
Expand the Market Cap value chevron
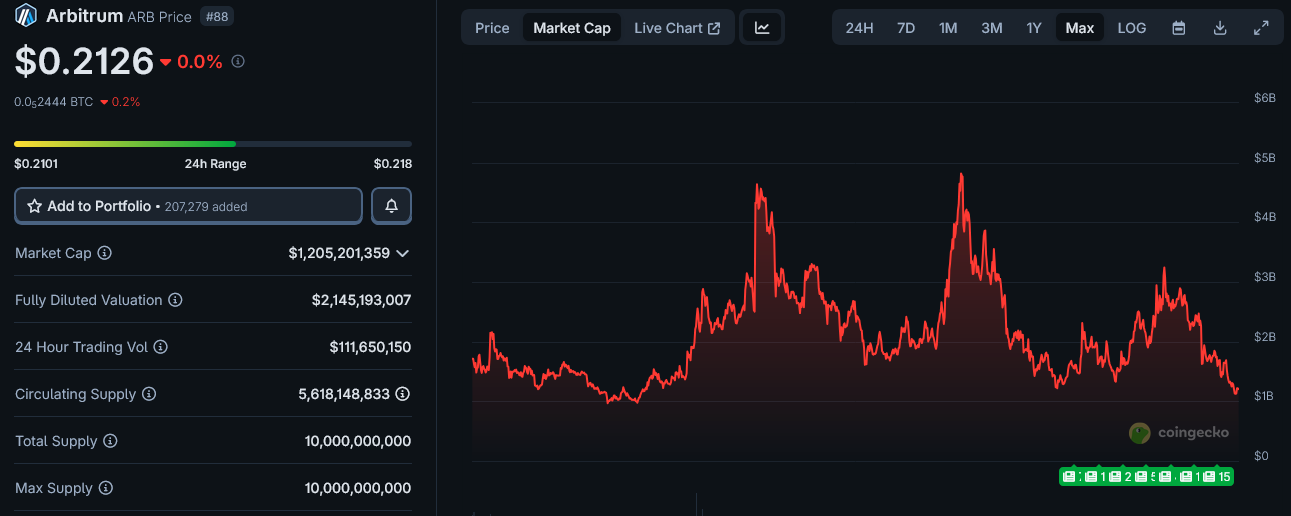(x=403, y=253)
